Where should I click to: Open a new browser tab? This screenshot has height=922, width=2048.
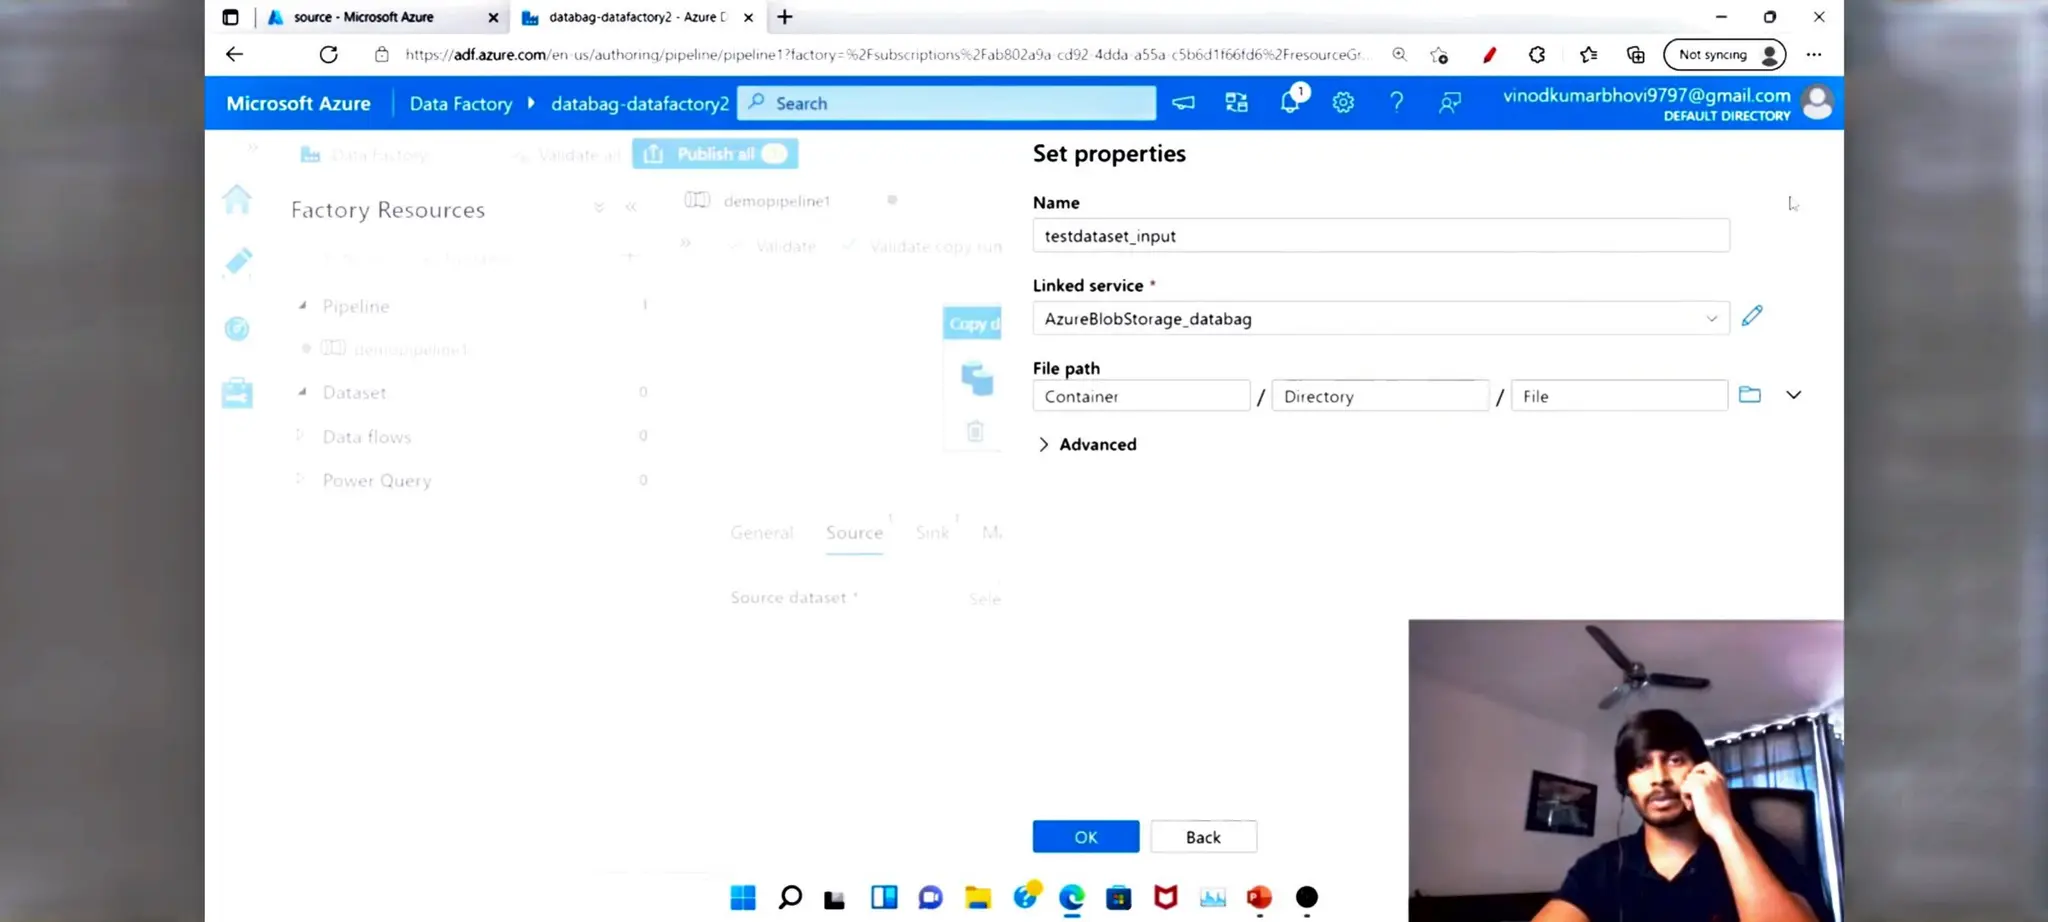(785, 17)
